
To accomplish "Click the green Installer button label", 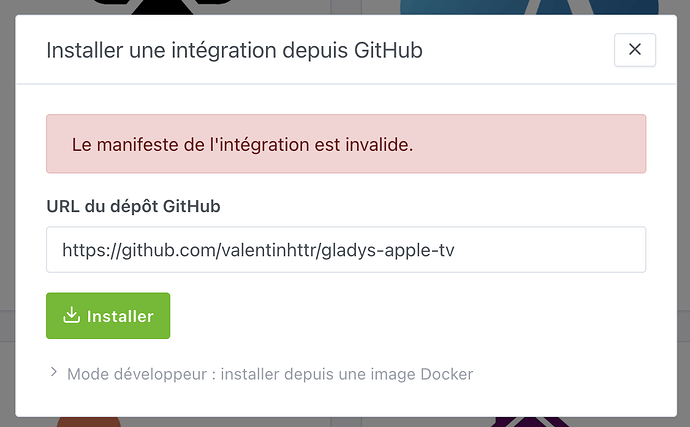I will point(120,316).
